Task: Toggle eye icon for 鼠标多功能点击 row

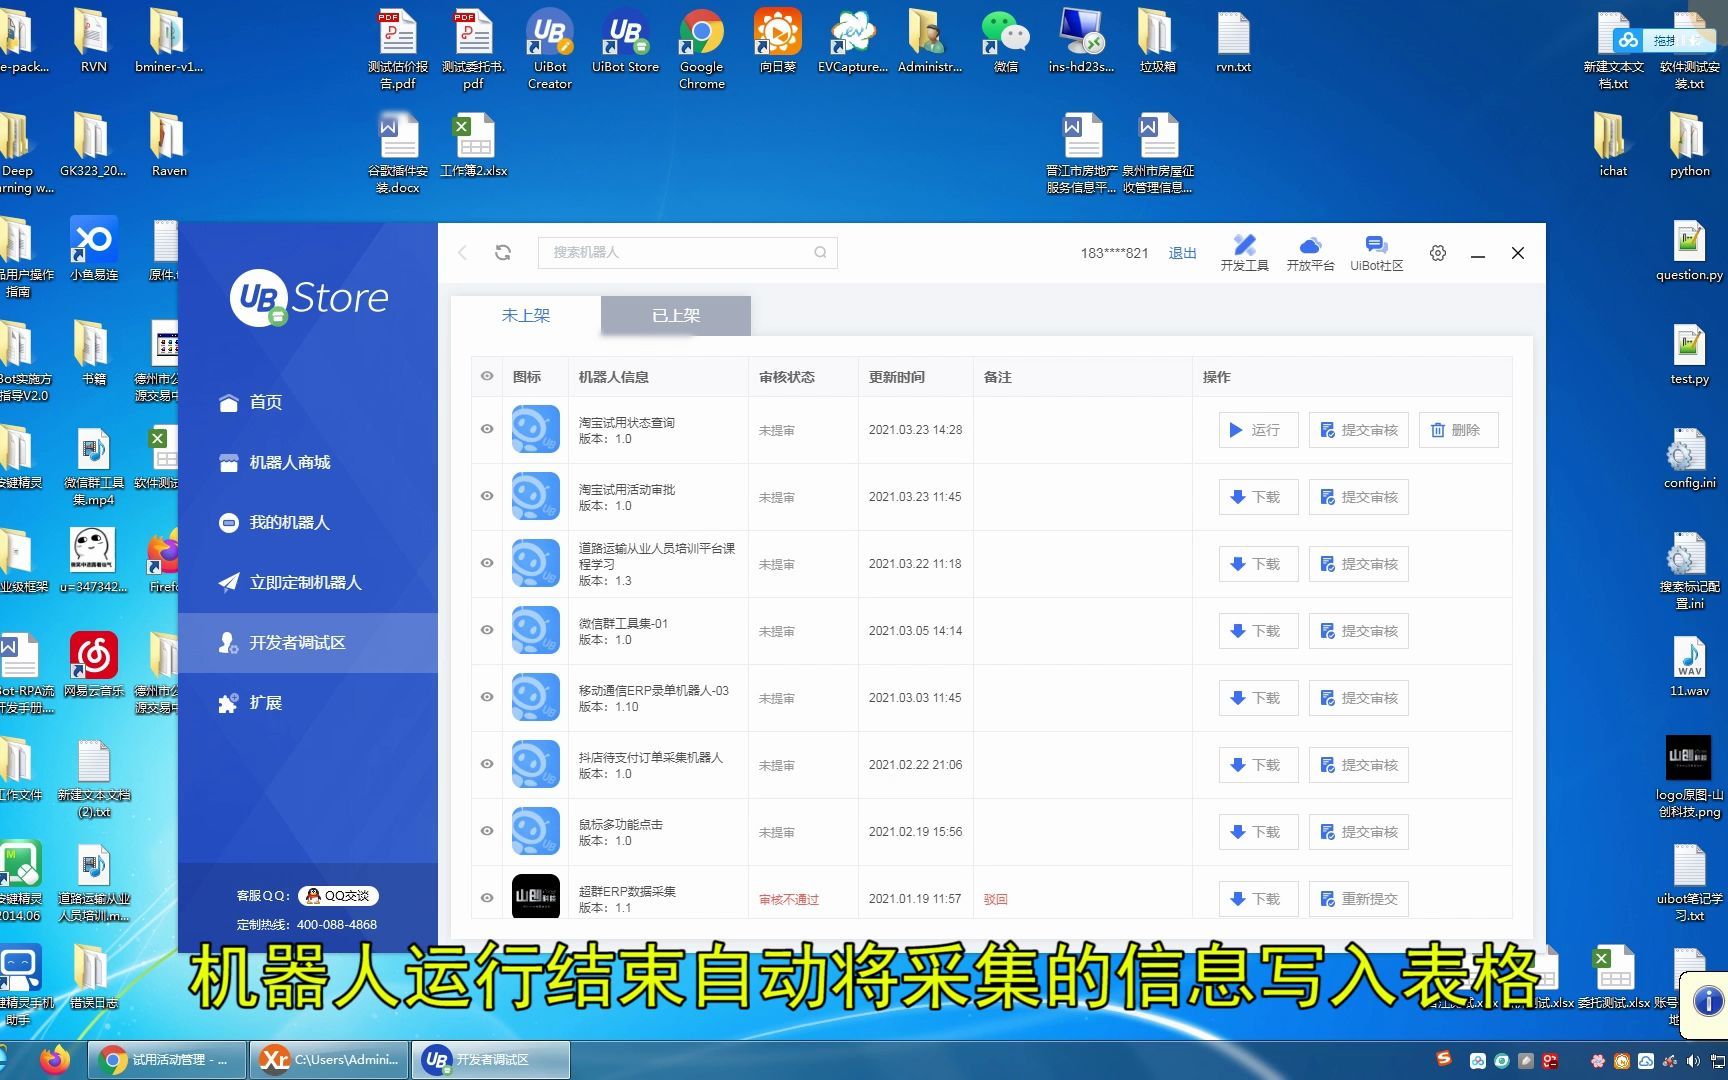Action: tap(487, 831)
